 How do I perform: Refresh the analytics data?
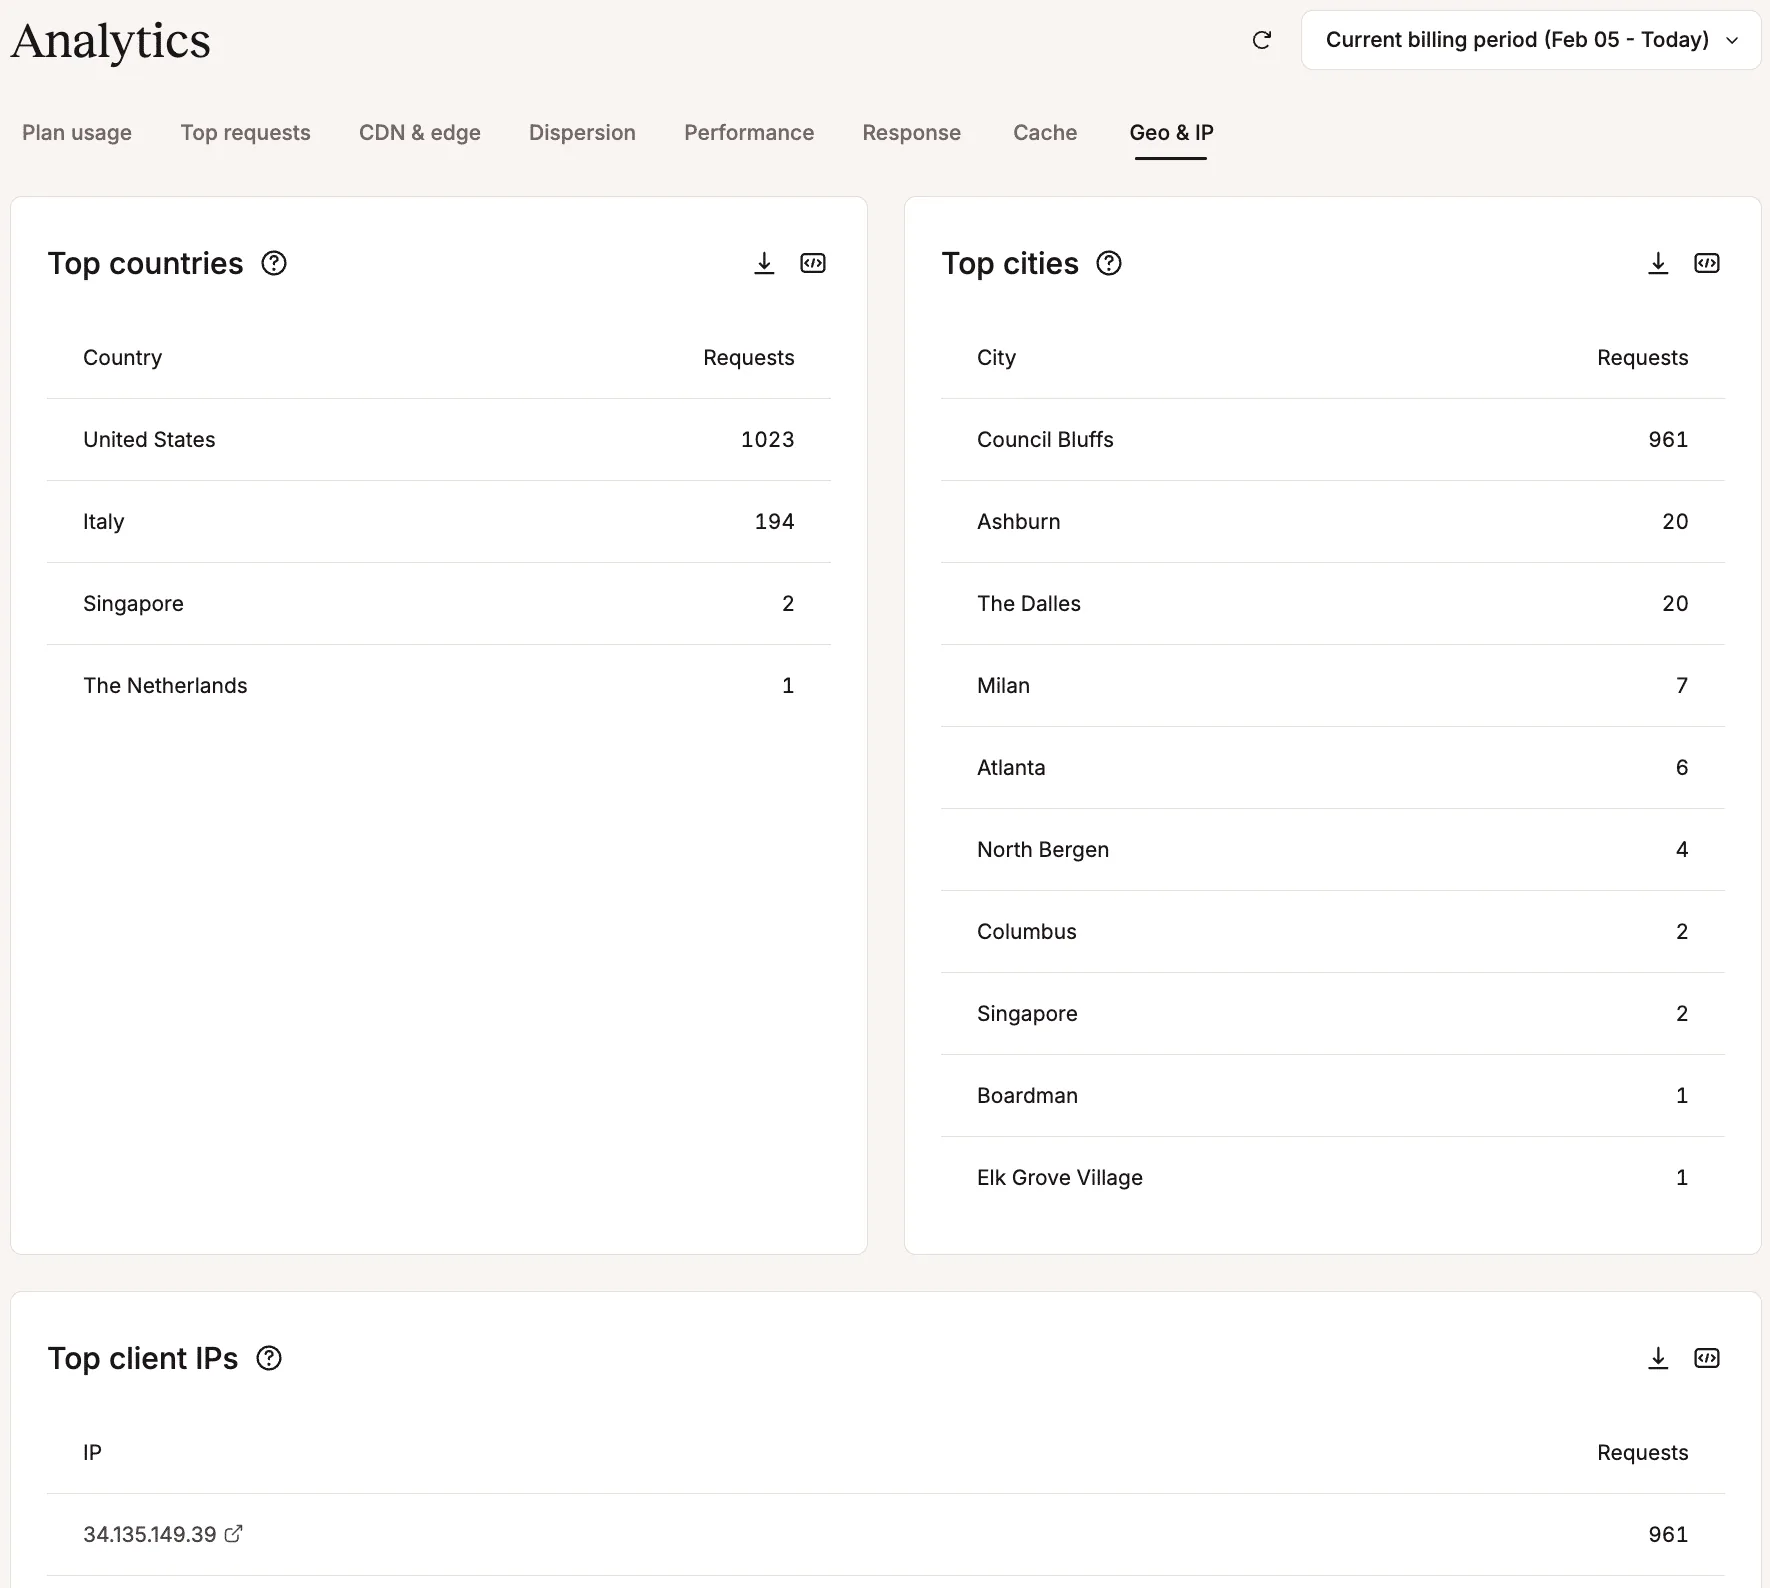click(1262, 40)
